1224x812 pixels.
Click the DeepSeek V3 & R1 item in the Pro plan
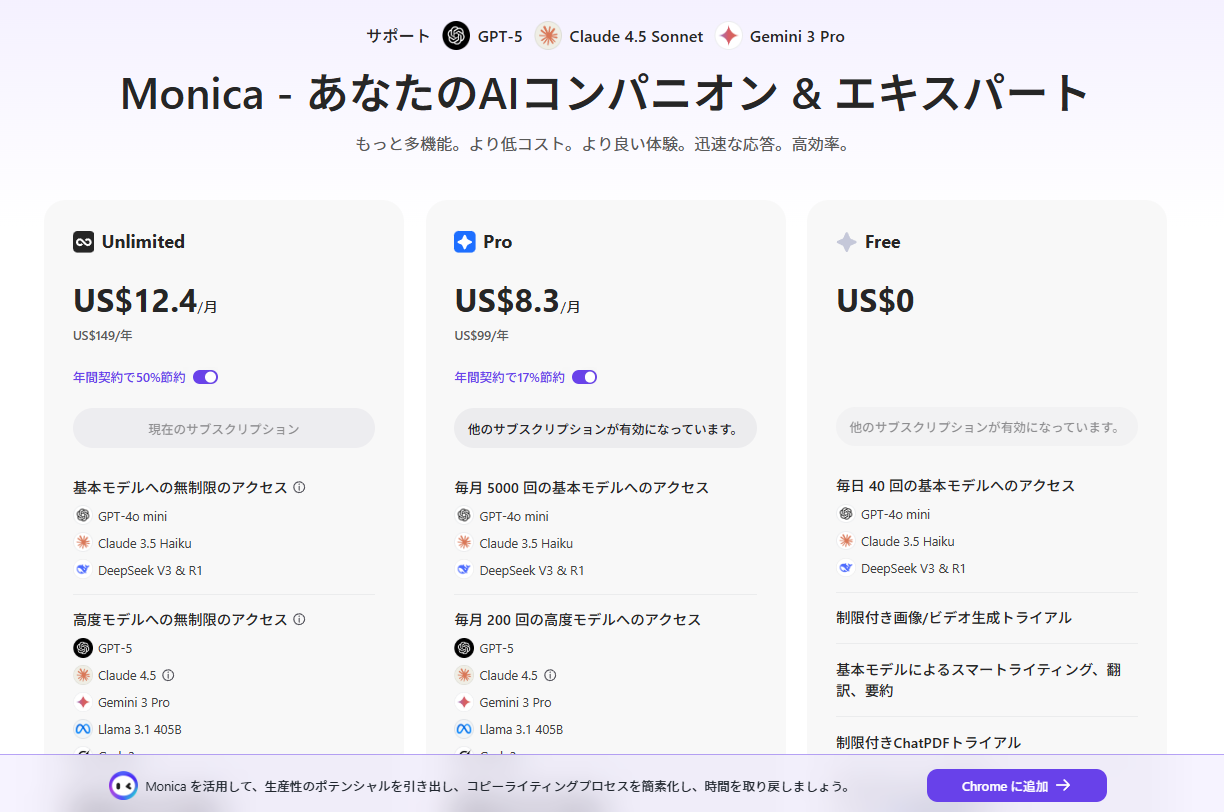[x=531, y=570]
